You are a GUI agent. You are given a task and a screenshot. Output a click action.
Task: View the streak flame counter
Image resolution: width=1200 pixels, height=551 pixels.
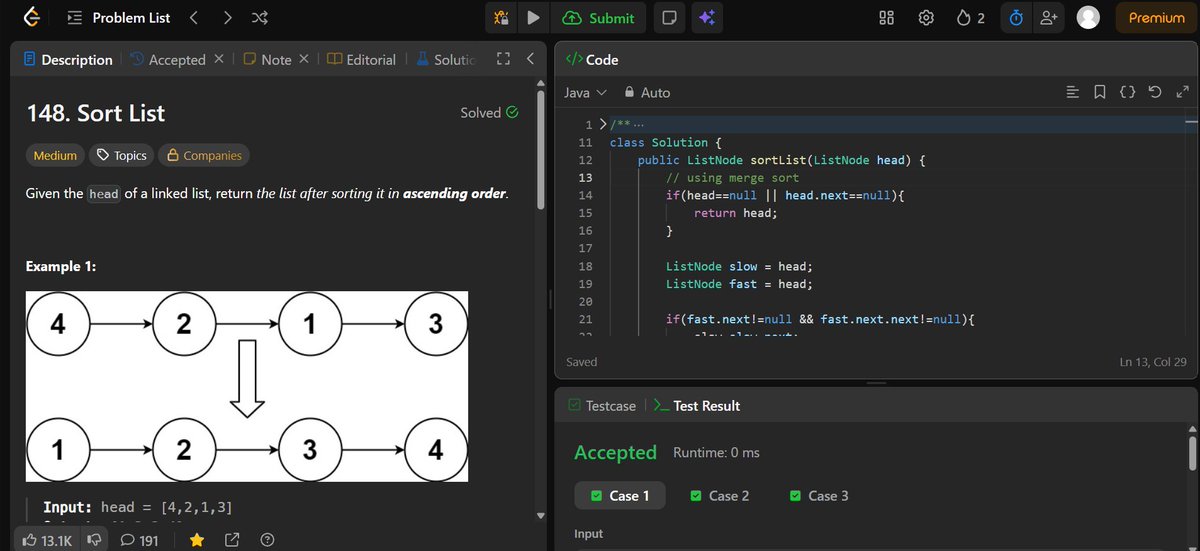pos(971,18)
